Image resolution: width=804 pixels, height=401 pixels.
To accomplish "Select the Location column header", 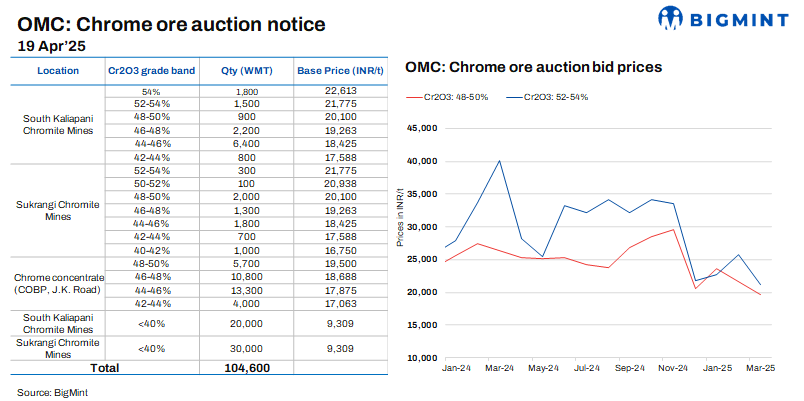I will [58, 71].
